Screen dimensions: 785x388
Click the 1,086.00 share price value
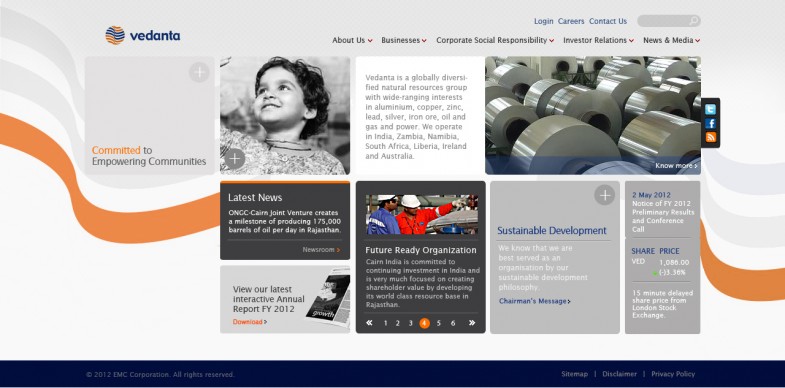coord(674,262)
